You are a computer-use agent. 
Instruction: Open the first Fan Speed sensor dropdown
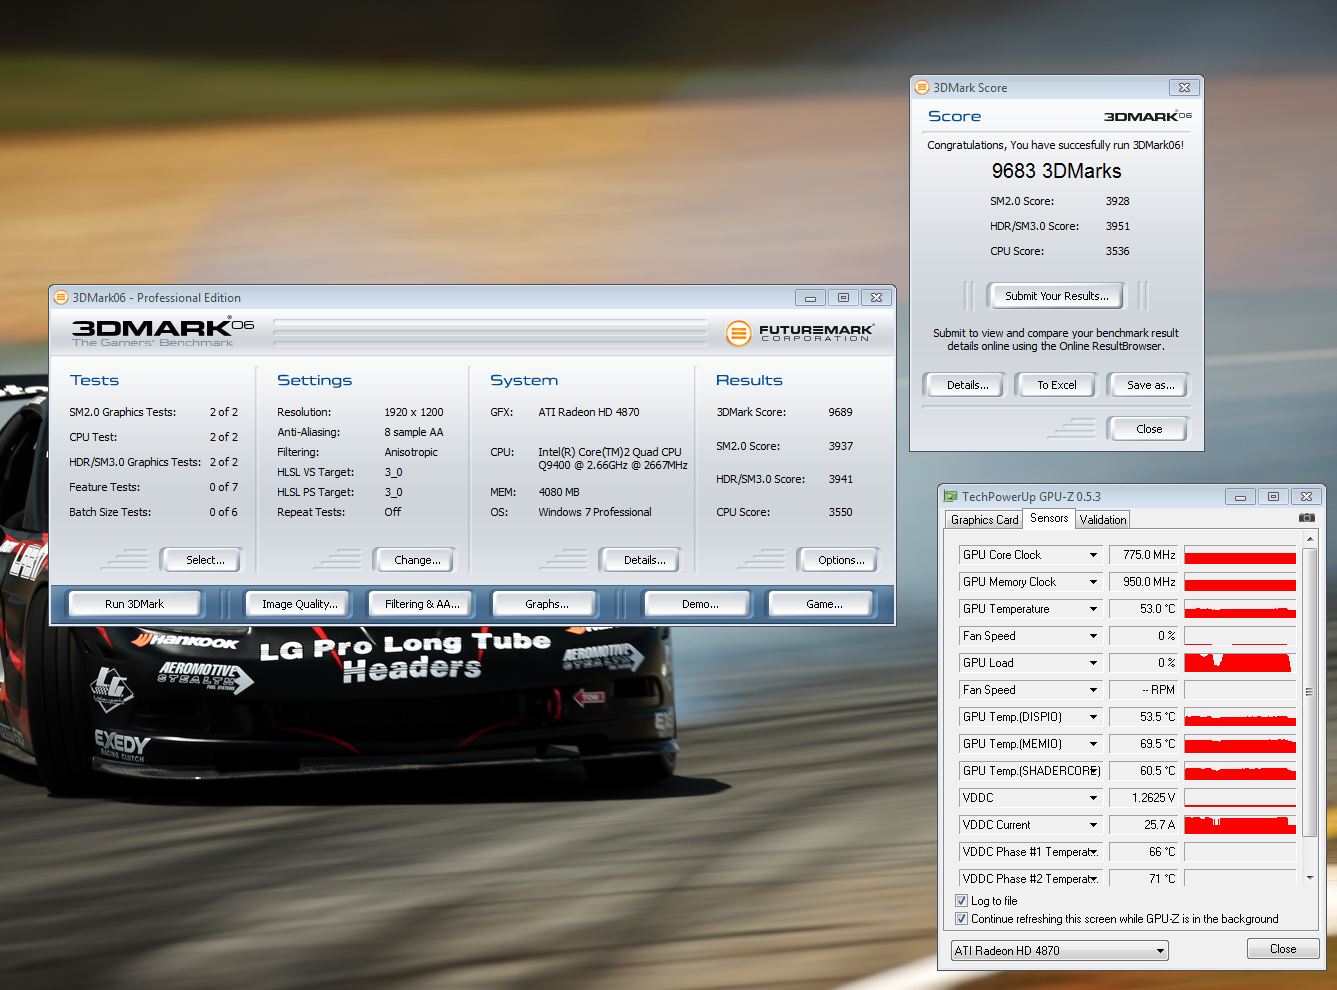(x=1093, y=636)
